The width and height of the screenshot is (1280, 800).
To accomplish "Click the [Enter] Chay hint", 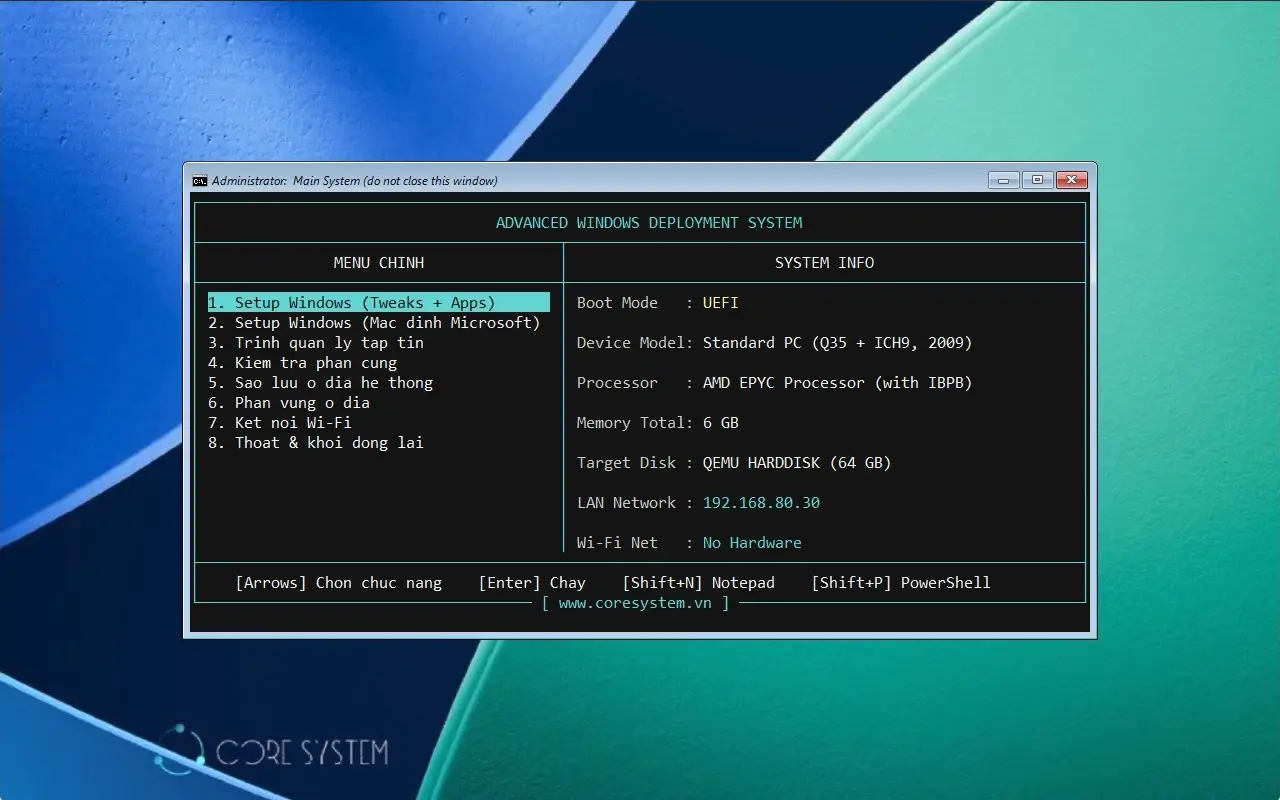I will click(532, 582).
